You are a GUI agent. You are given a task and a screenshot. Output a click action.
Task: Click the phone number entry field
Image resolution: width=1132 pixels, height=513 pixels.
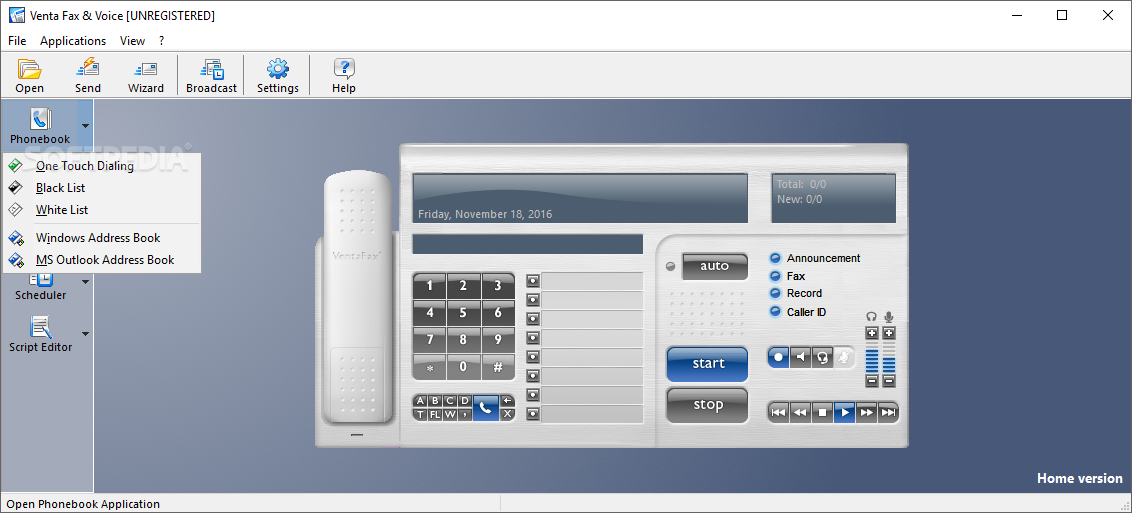coord(528,244)
